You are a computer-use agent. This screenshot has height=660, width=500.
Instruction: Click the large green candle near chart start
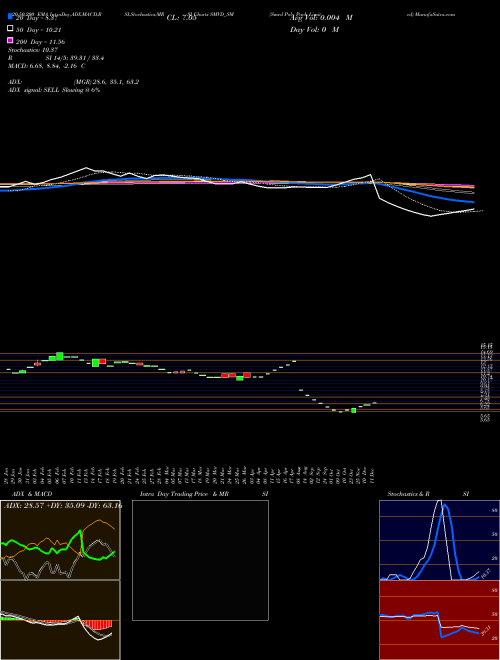point(60,356)
